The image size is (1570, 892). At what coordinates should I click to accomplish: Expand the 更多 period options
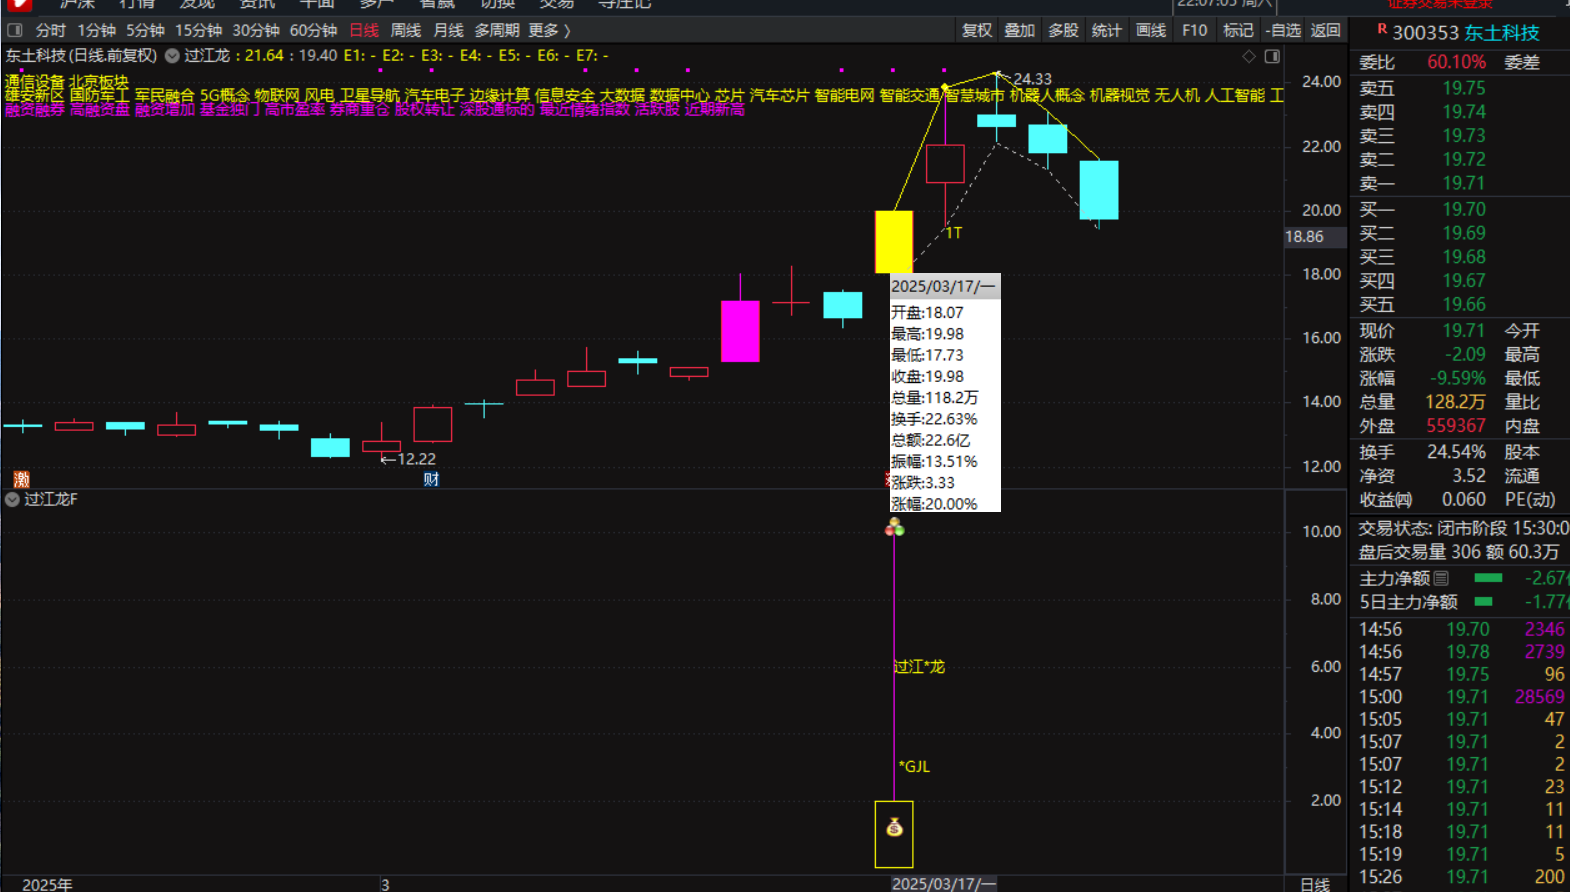(x=548, y=30)
